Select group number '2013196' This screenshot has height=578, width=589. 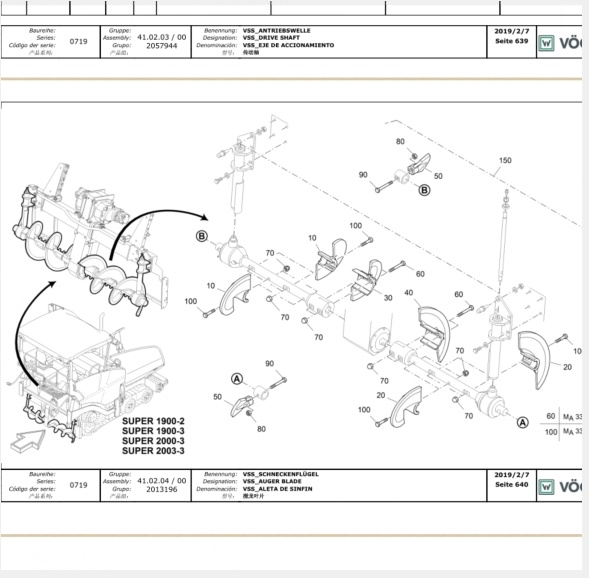(162, 489)
